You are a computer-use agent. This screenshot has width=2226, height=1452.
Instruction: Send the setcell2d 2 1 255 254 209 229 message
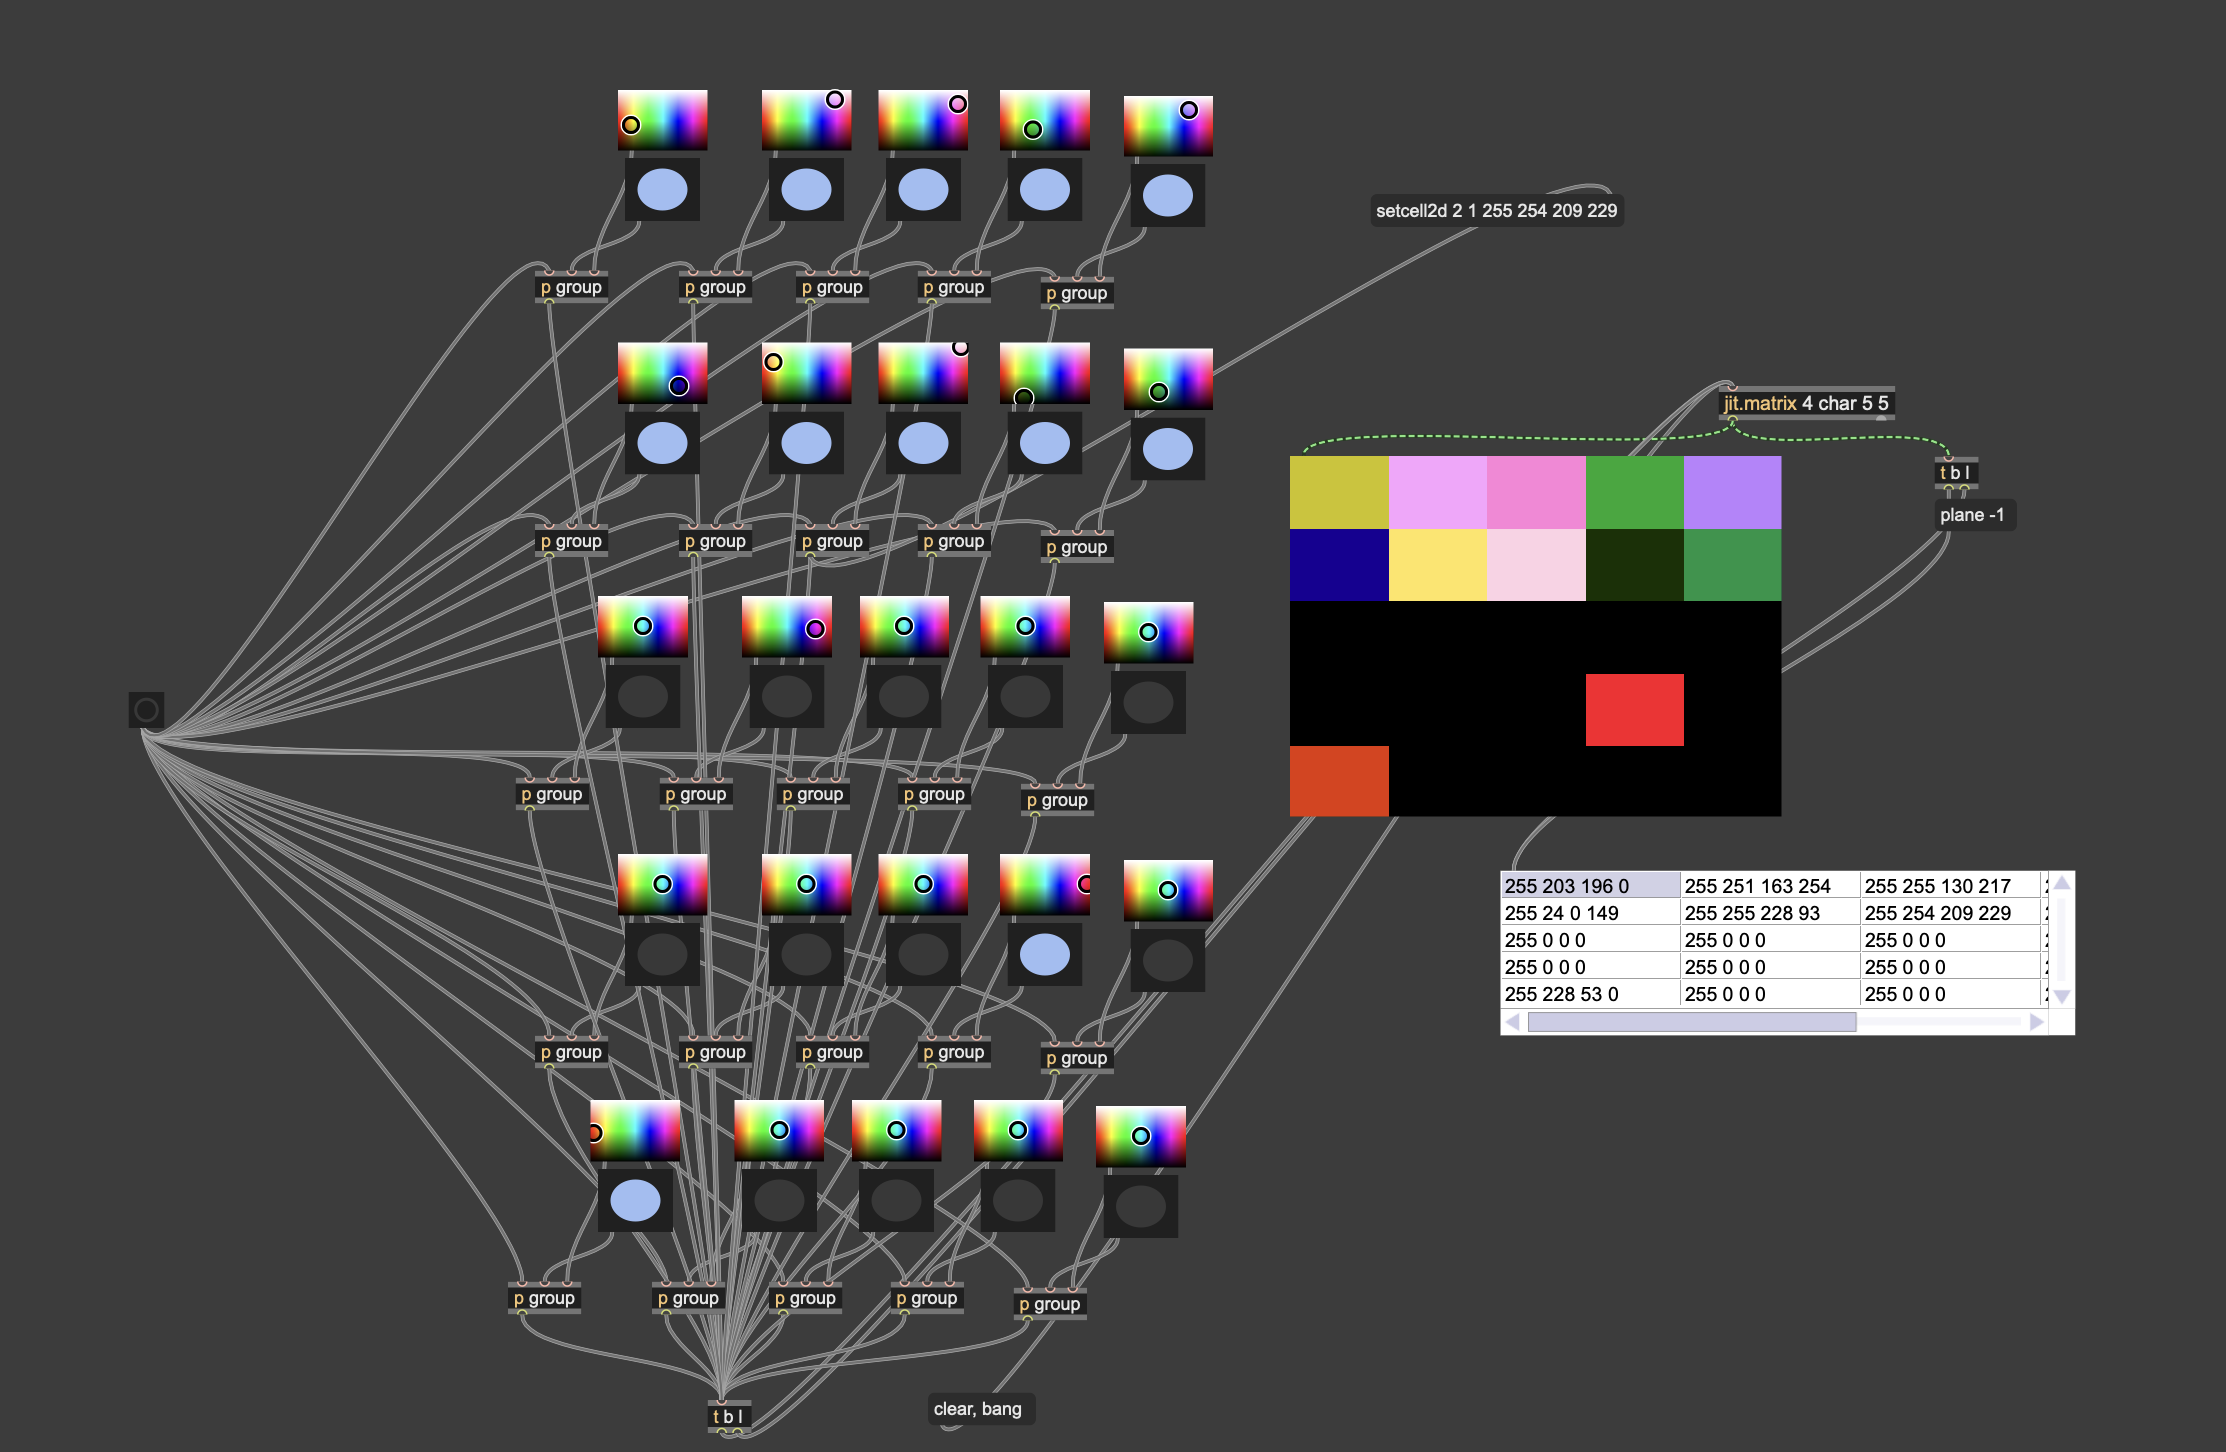(x=1498, y=211)
